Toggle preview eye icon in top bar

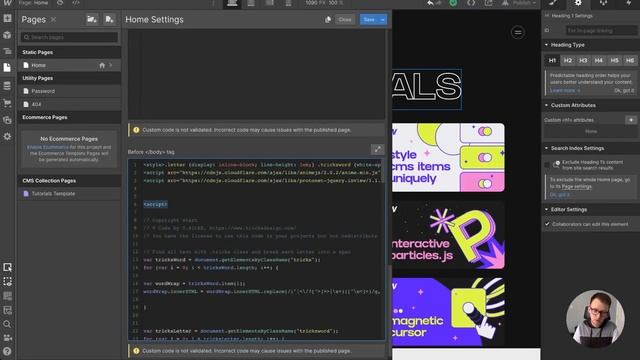click(60, 3)
